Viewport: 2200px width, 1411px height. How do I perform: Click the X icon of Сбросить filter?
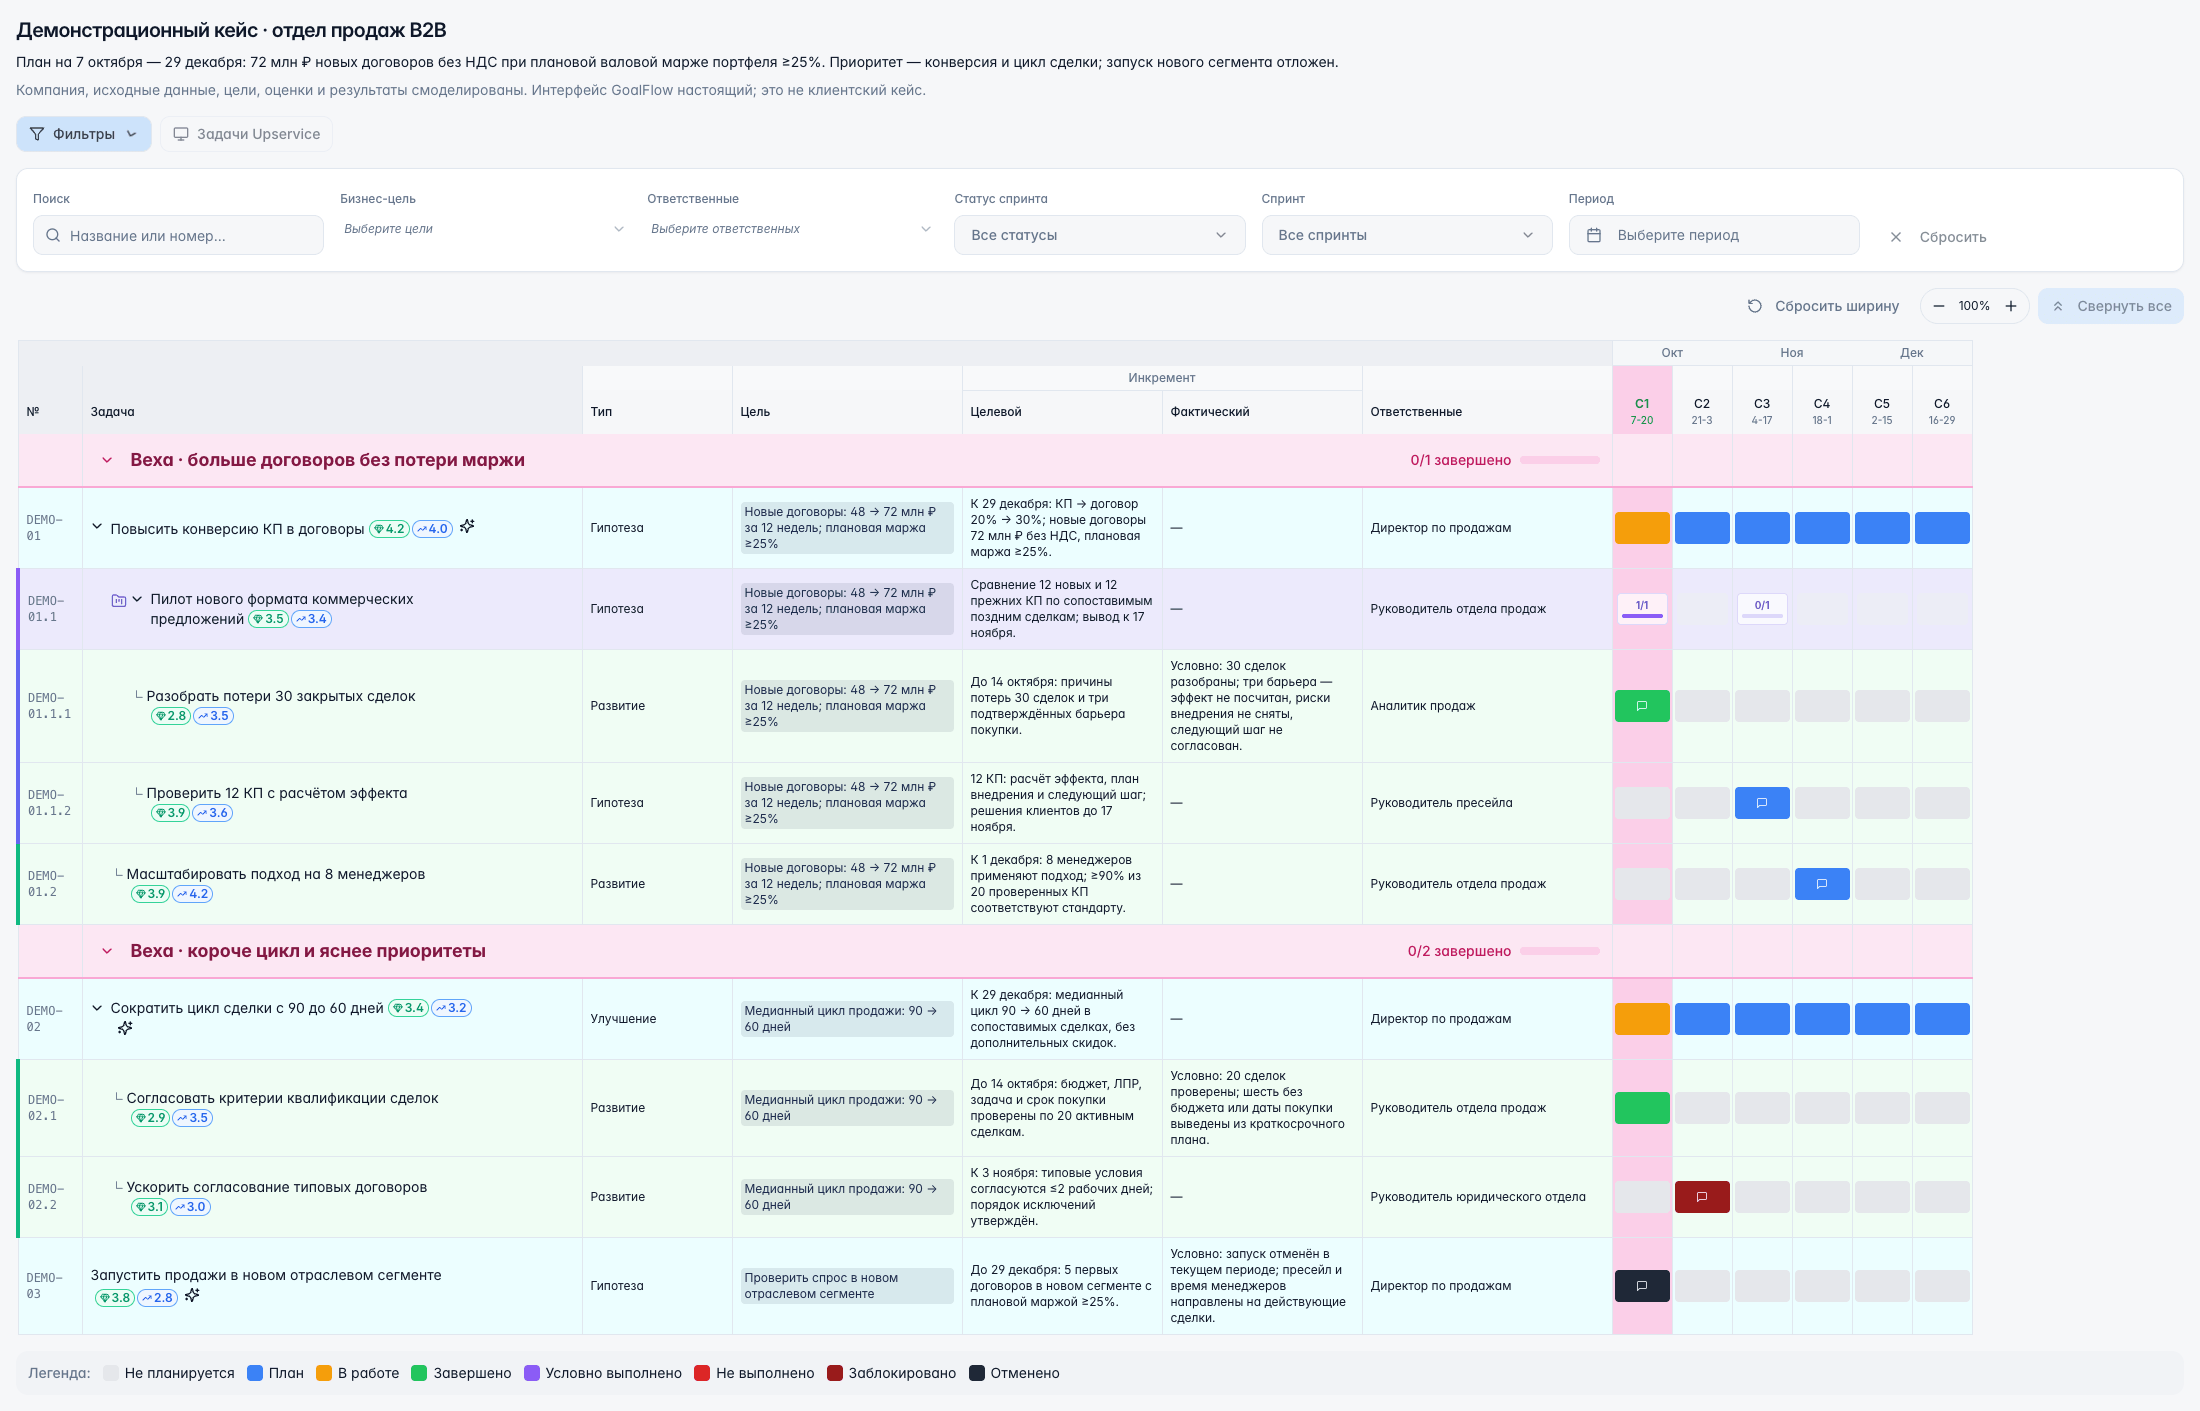point(1896,237)
